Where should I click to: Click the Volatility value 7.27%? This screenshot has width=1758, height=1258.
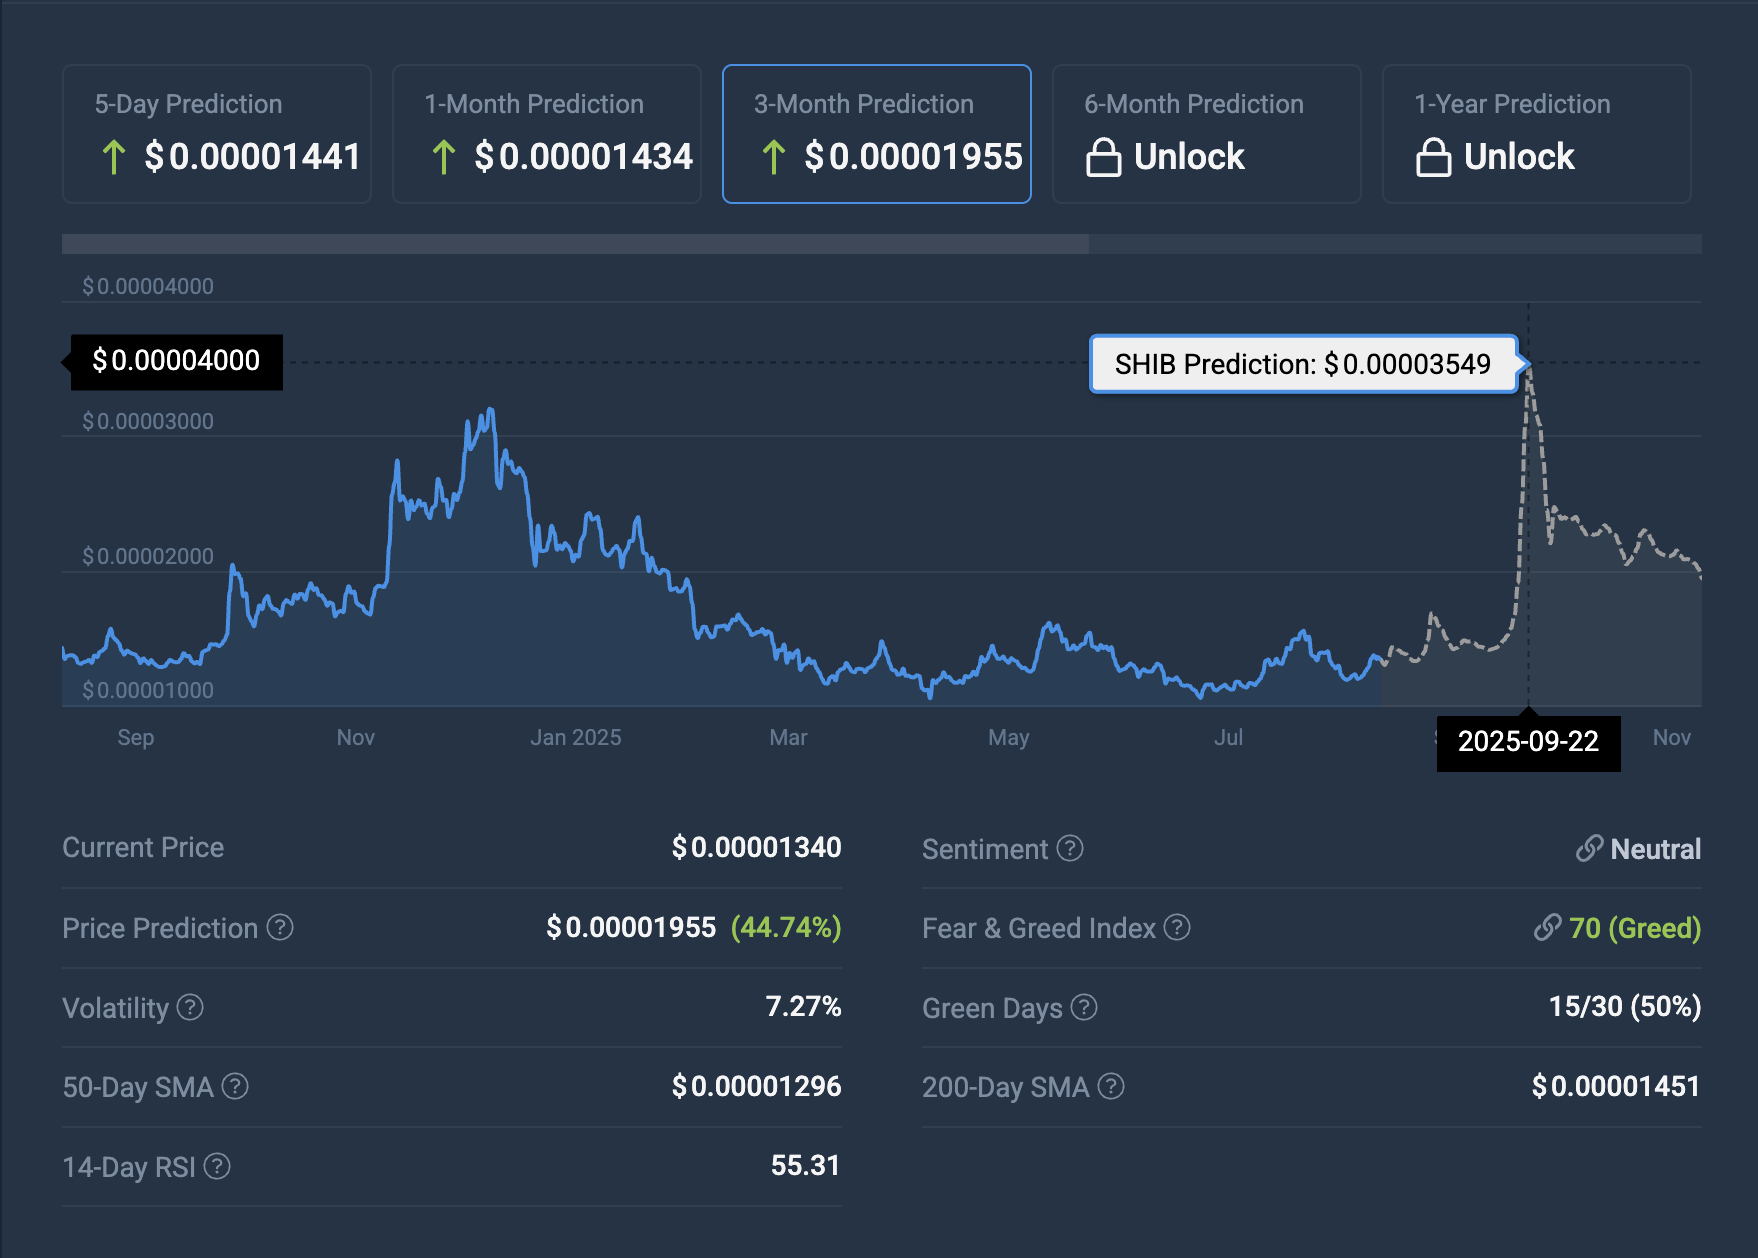click(803, 1007)
